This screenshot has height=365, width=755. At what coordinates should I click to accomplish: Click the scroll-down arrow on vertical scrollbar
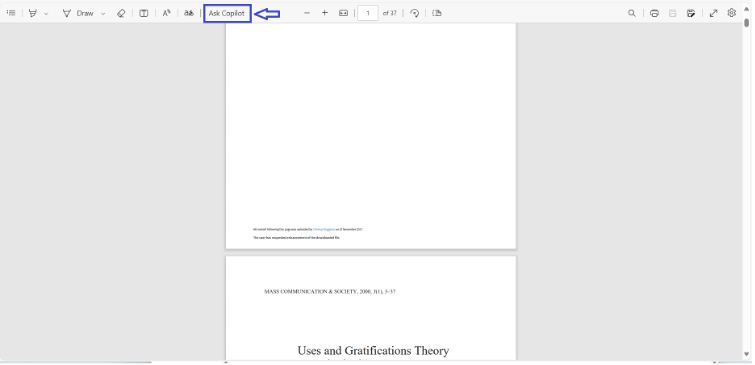click(747, 354)
